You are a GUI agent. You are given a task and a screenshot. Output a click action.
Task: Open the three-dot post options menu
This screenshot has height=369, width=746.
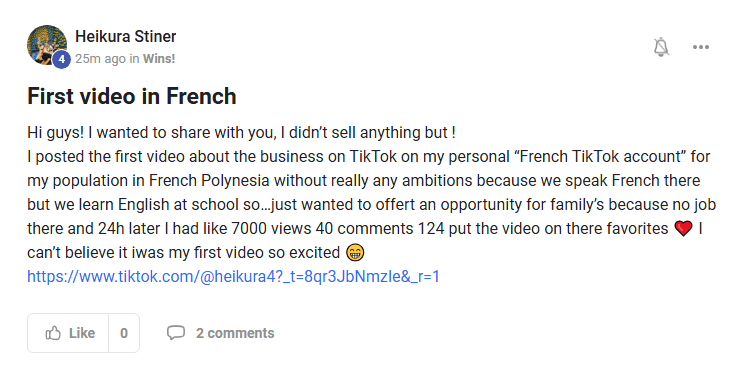pos(701,47)
